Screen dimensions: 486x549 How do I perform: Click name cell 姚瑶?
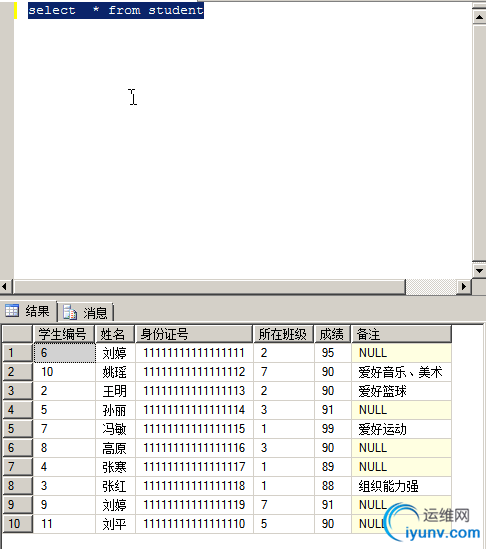pyautogui.click(x=115, y=371)
